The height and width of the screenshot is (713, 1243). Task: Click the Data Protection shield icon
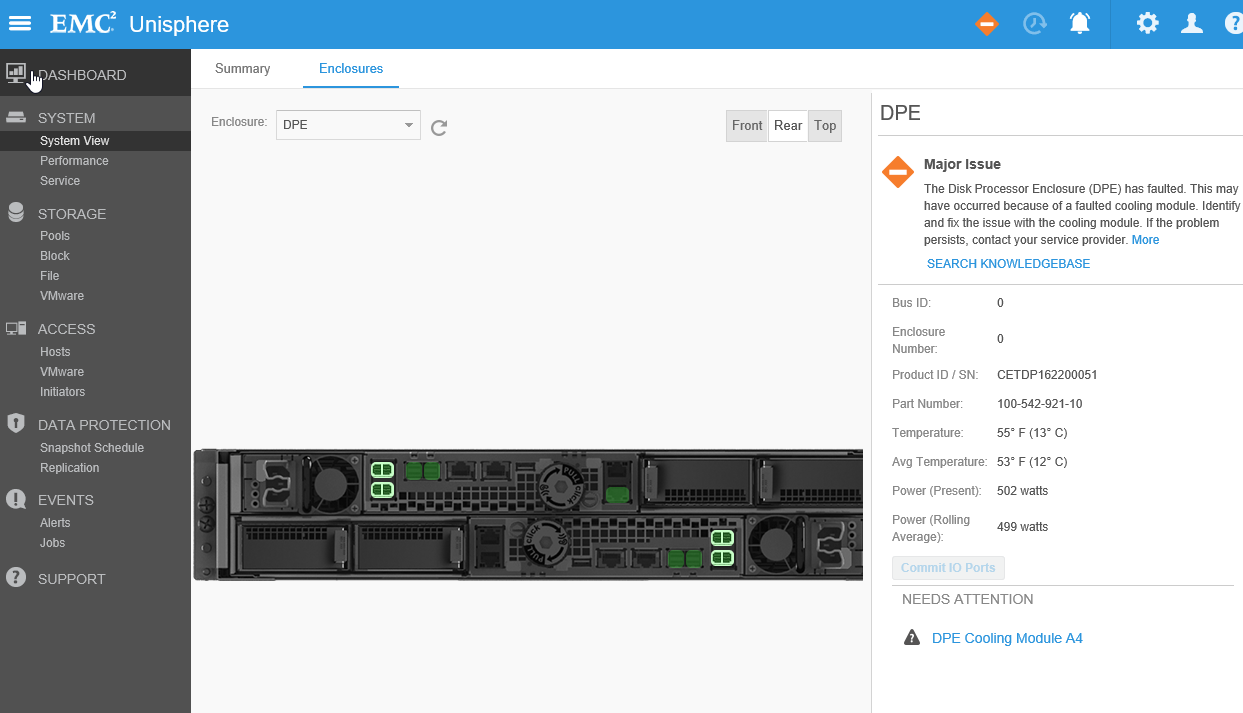pyautogui.click(x=15, y=423)
